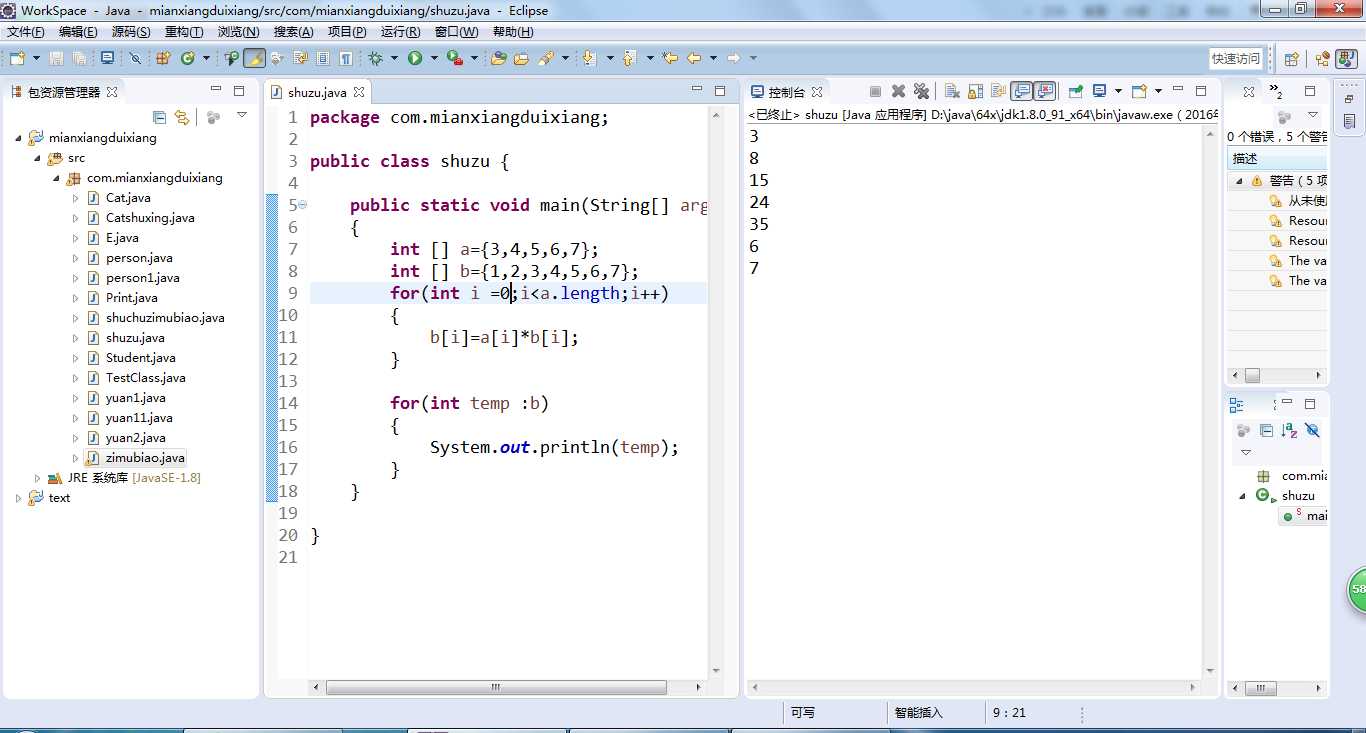Toggle Show Whitespace Characters pilcrow icon

point(345,58)
